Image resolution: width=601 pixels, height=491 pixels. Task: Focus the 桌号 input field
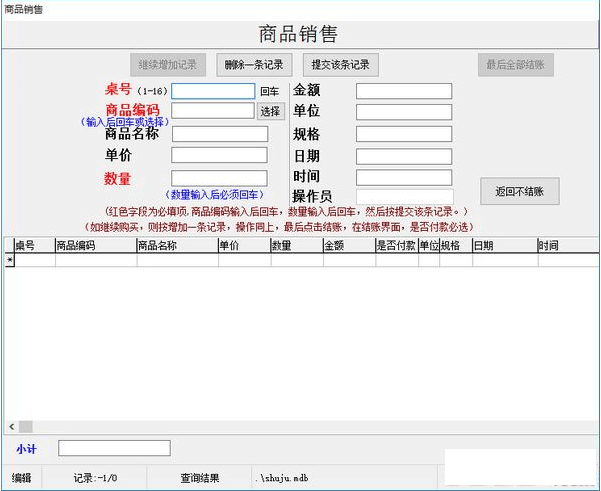point(213,91)
